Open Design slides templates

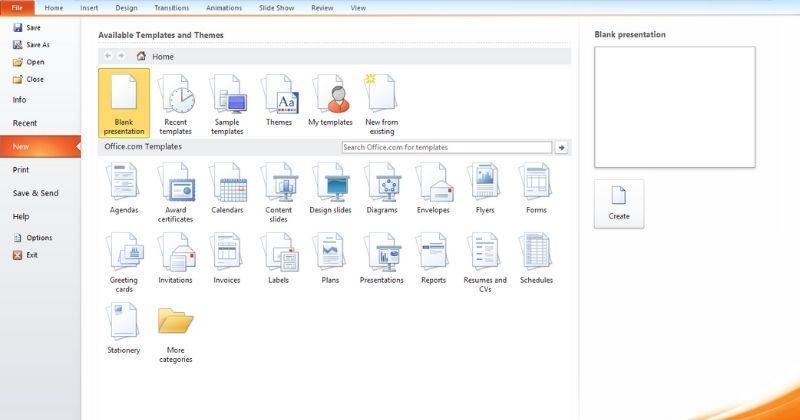coord(331,188)
